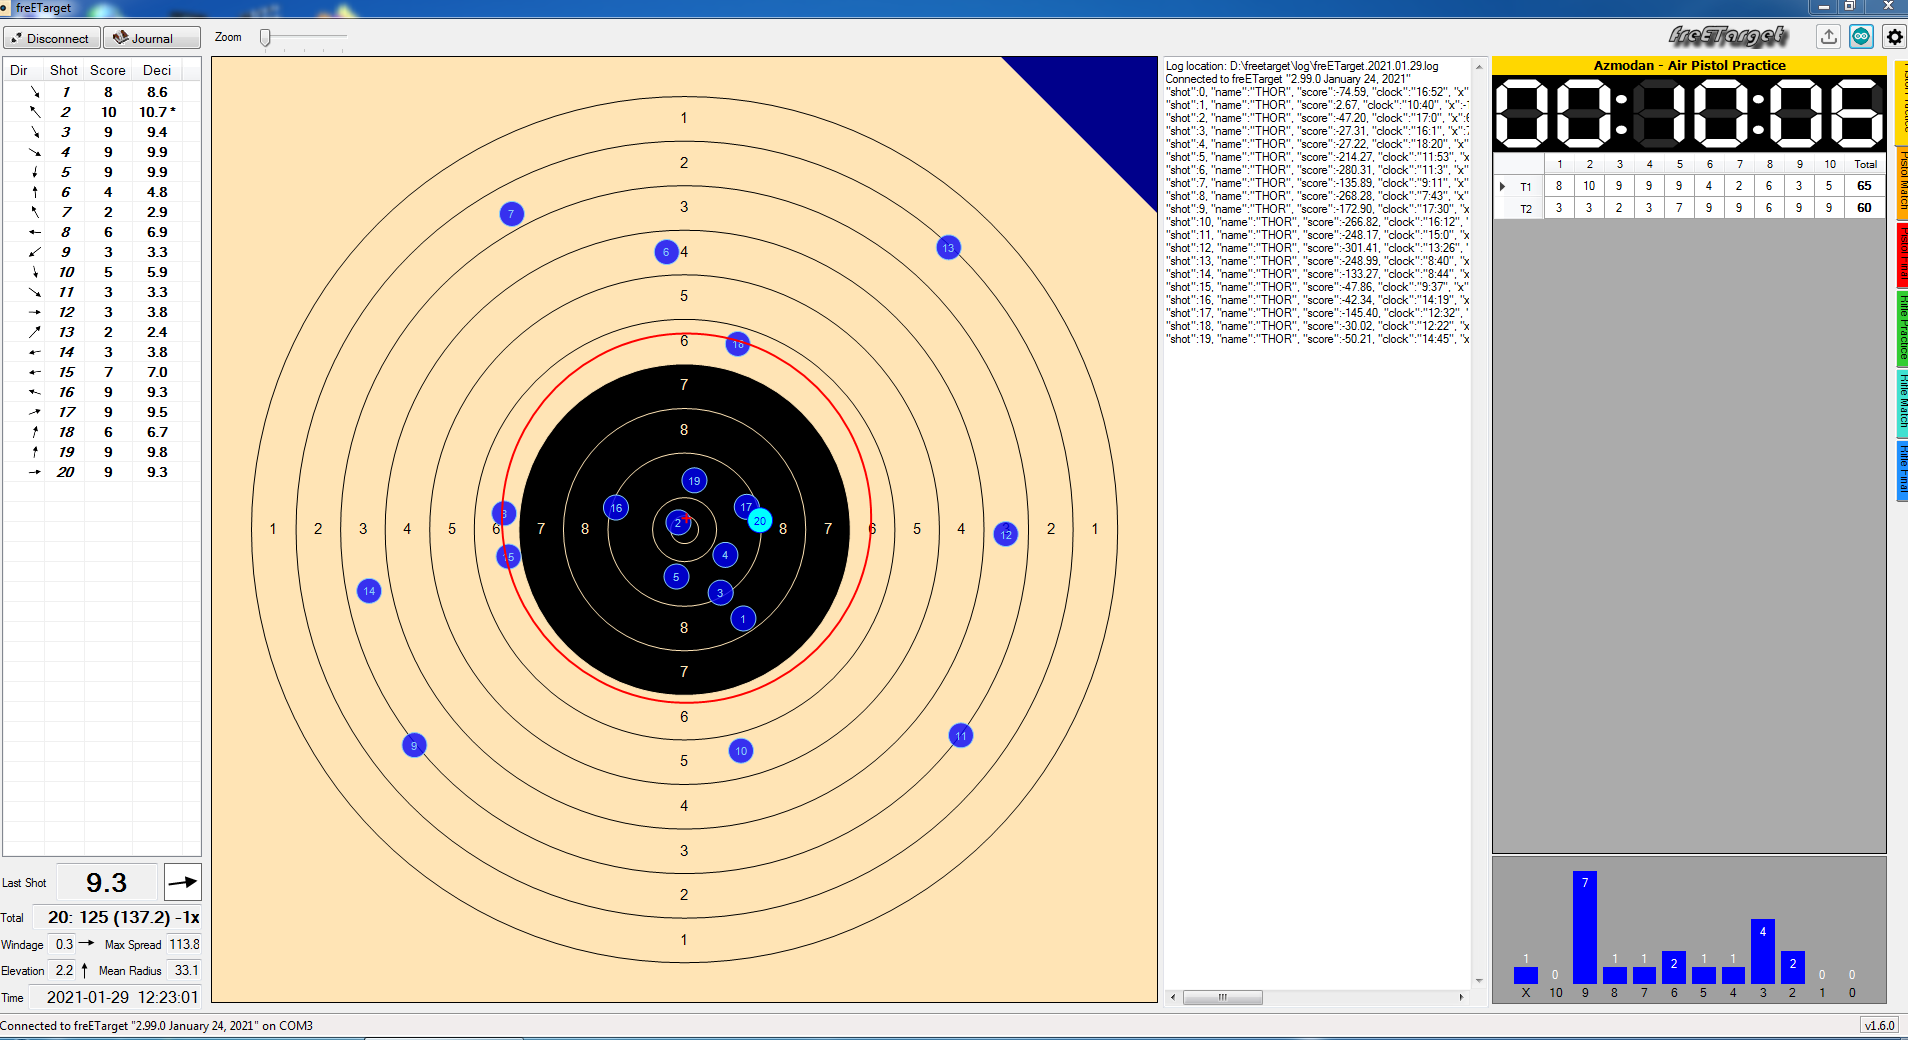Click shot marker 7 on target
This screenshot has height=1040, width=1908.
click(x=511, y=213)
